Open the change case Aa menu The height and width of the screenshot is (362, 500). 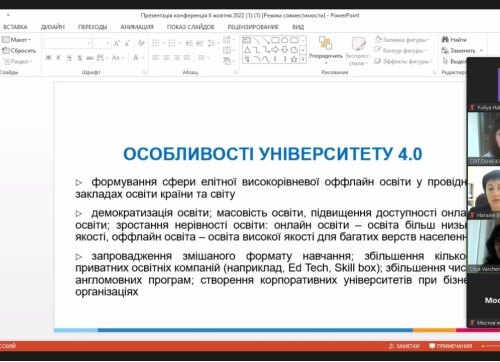(117, 58)
